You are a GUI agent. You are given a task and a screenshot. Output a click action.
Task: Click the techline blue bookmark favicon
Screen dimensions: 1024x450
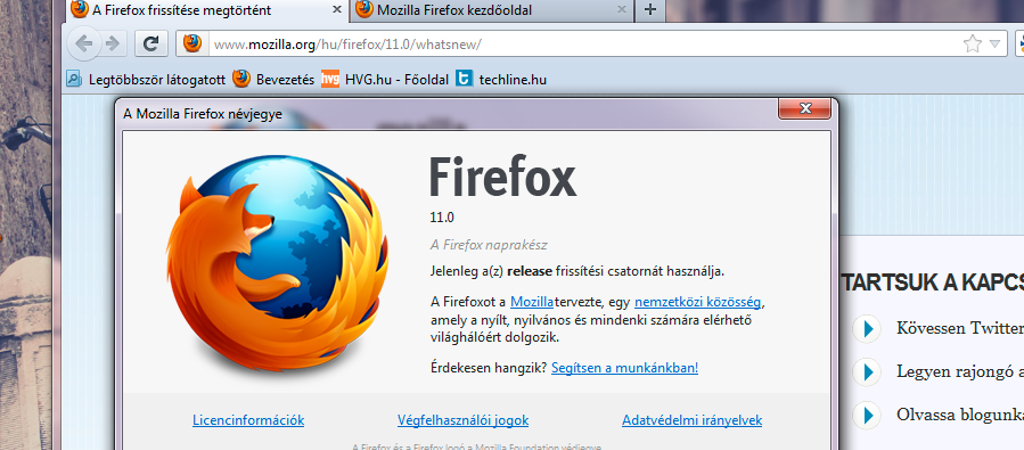pyautogui.click(x=464, y=80)
